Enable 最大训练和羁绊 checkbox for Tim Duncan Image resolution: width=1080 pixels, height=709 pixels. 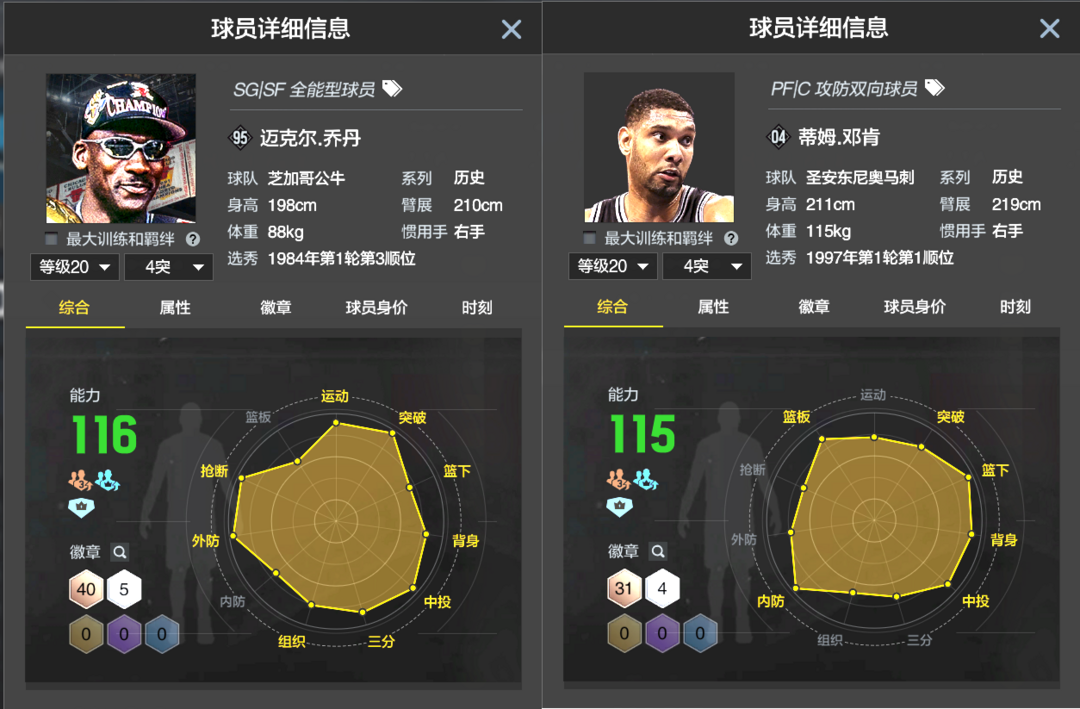point(589,238)
